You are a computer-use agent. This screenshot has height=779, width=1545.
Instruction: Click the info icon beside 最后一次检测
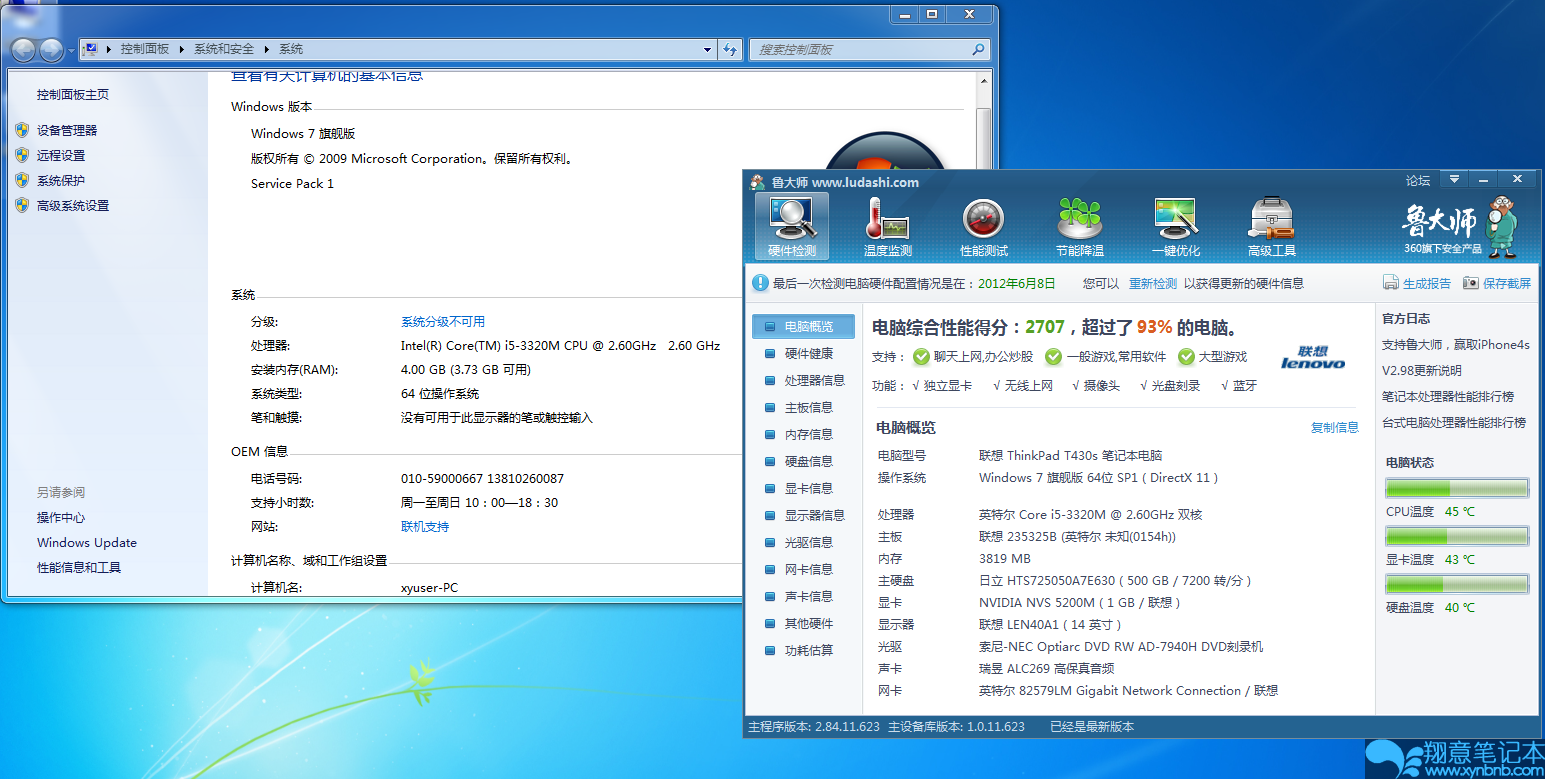(760, 283)
